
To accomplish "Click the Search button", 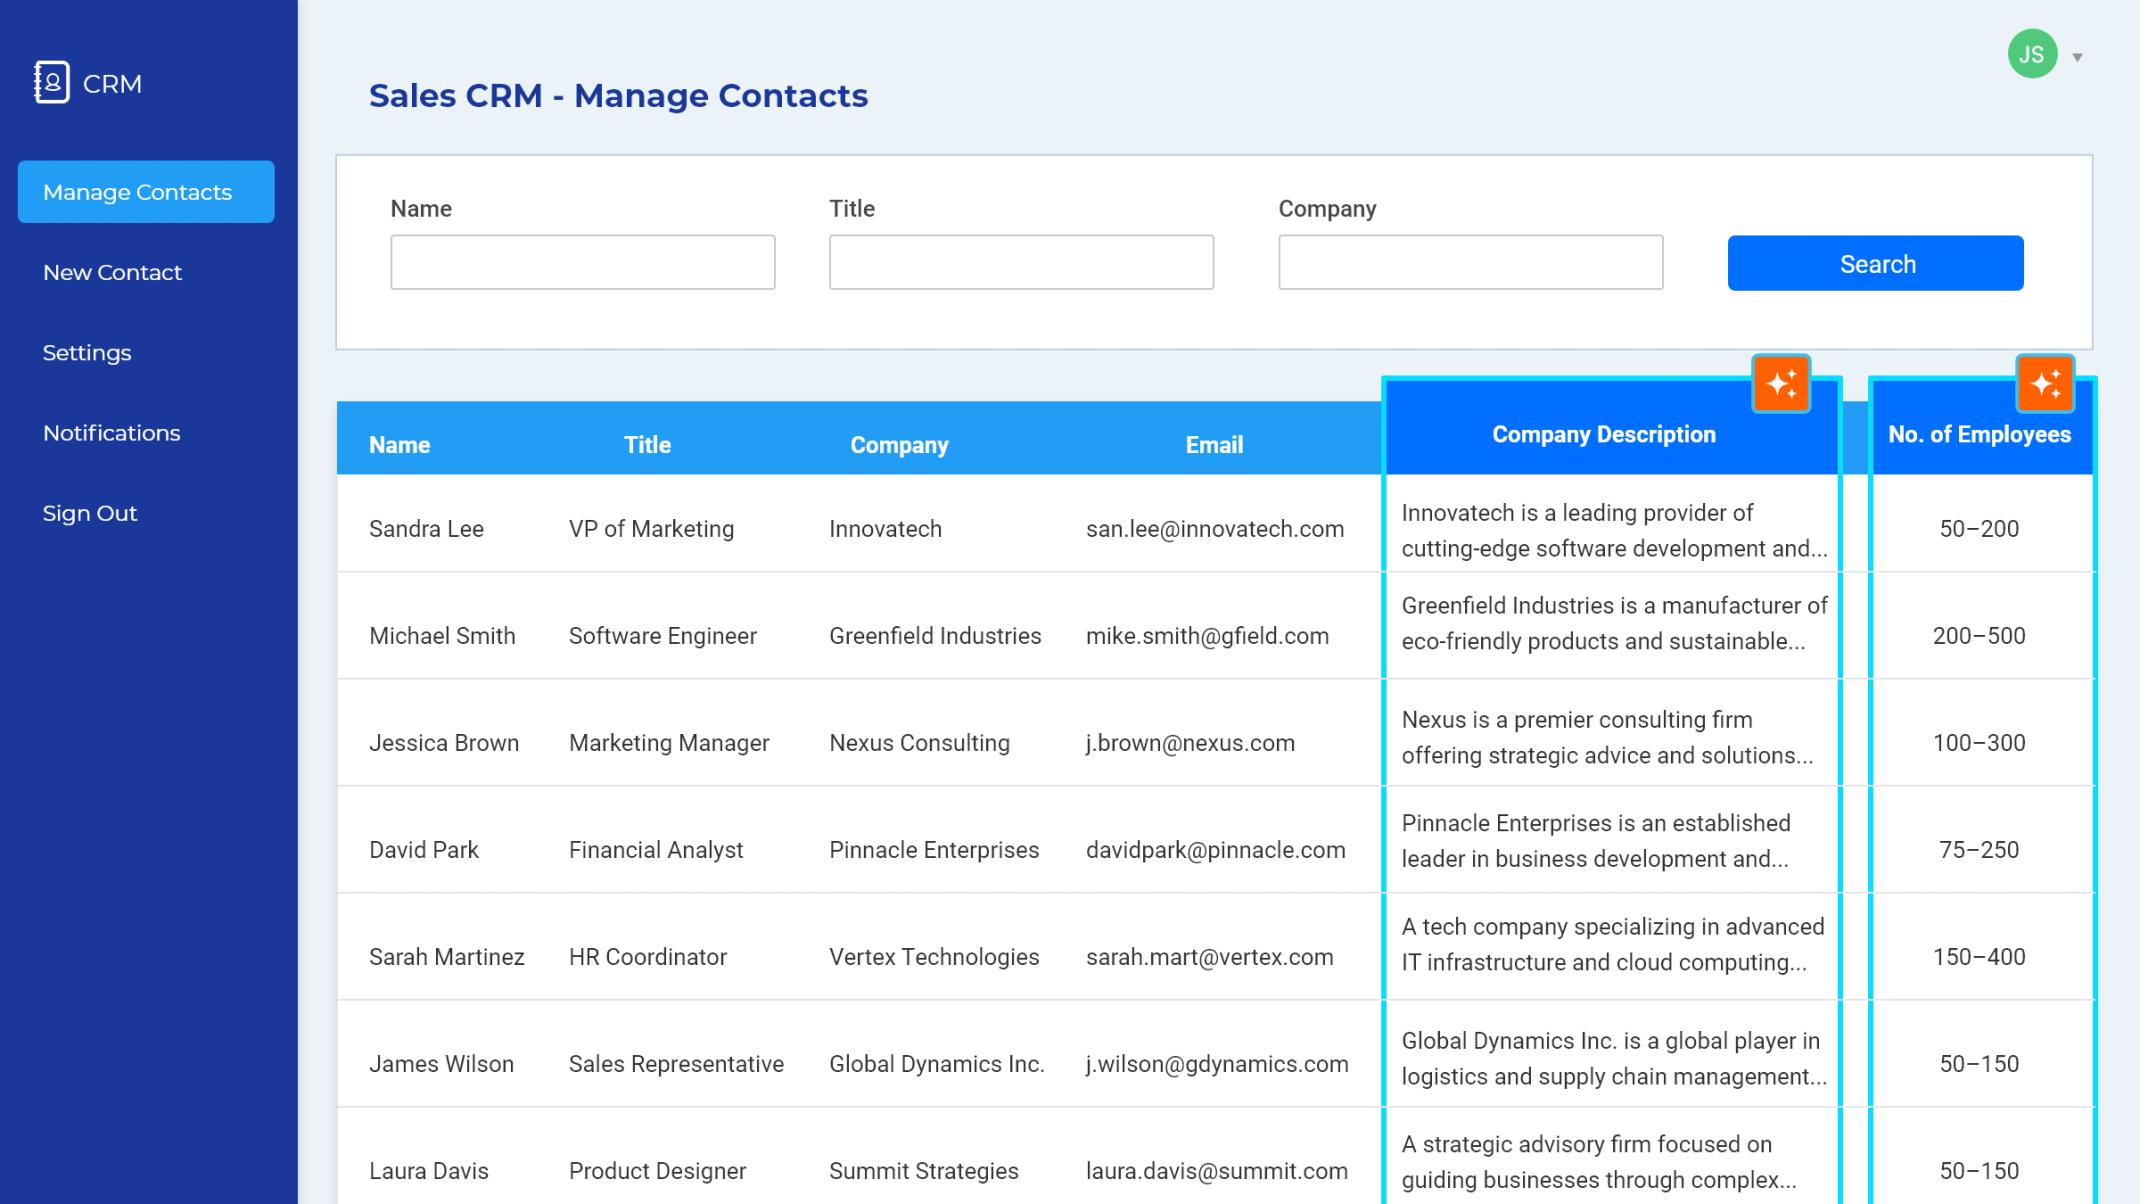I will (x=1875, y=263).
